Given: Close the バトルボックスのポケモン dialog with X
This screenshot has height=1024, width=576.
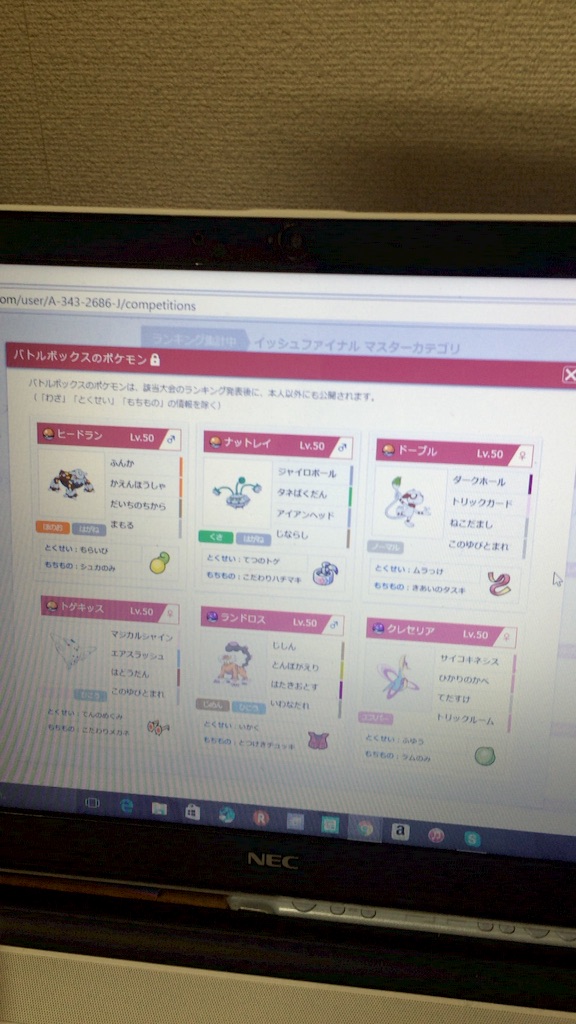Looking at the screenshot, I should pos(569,374).
